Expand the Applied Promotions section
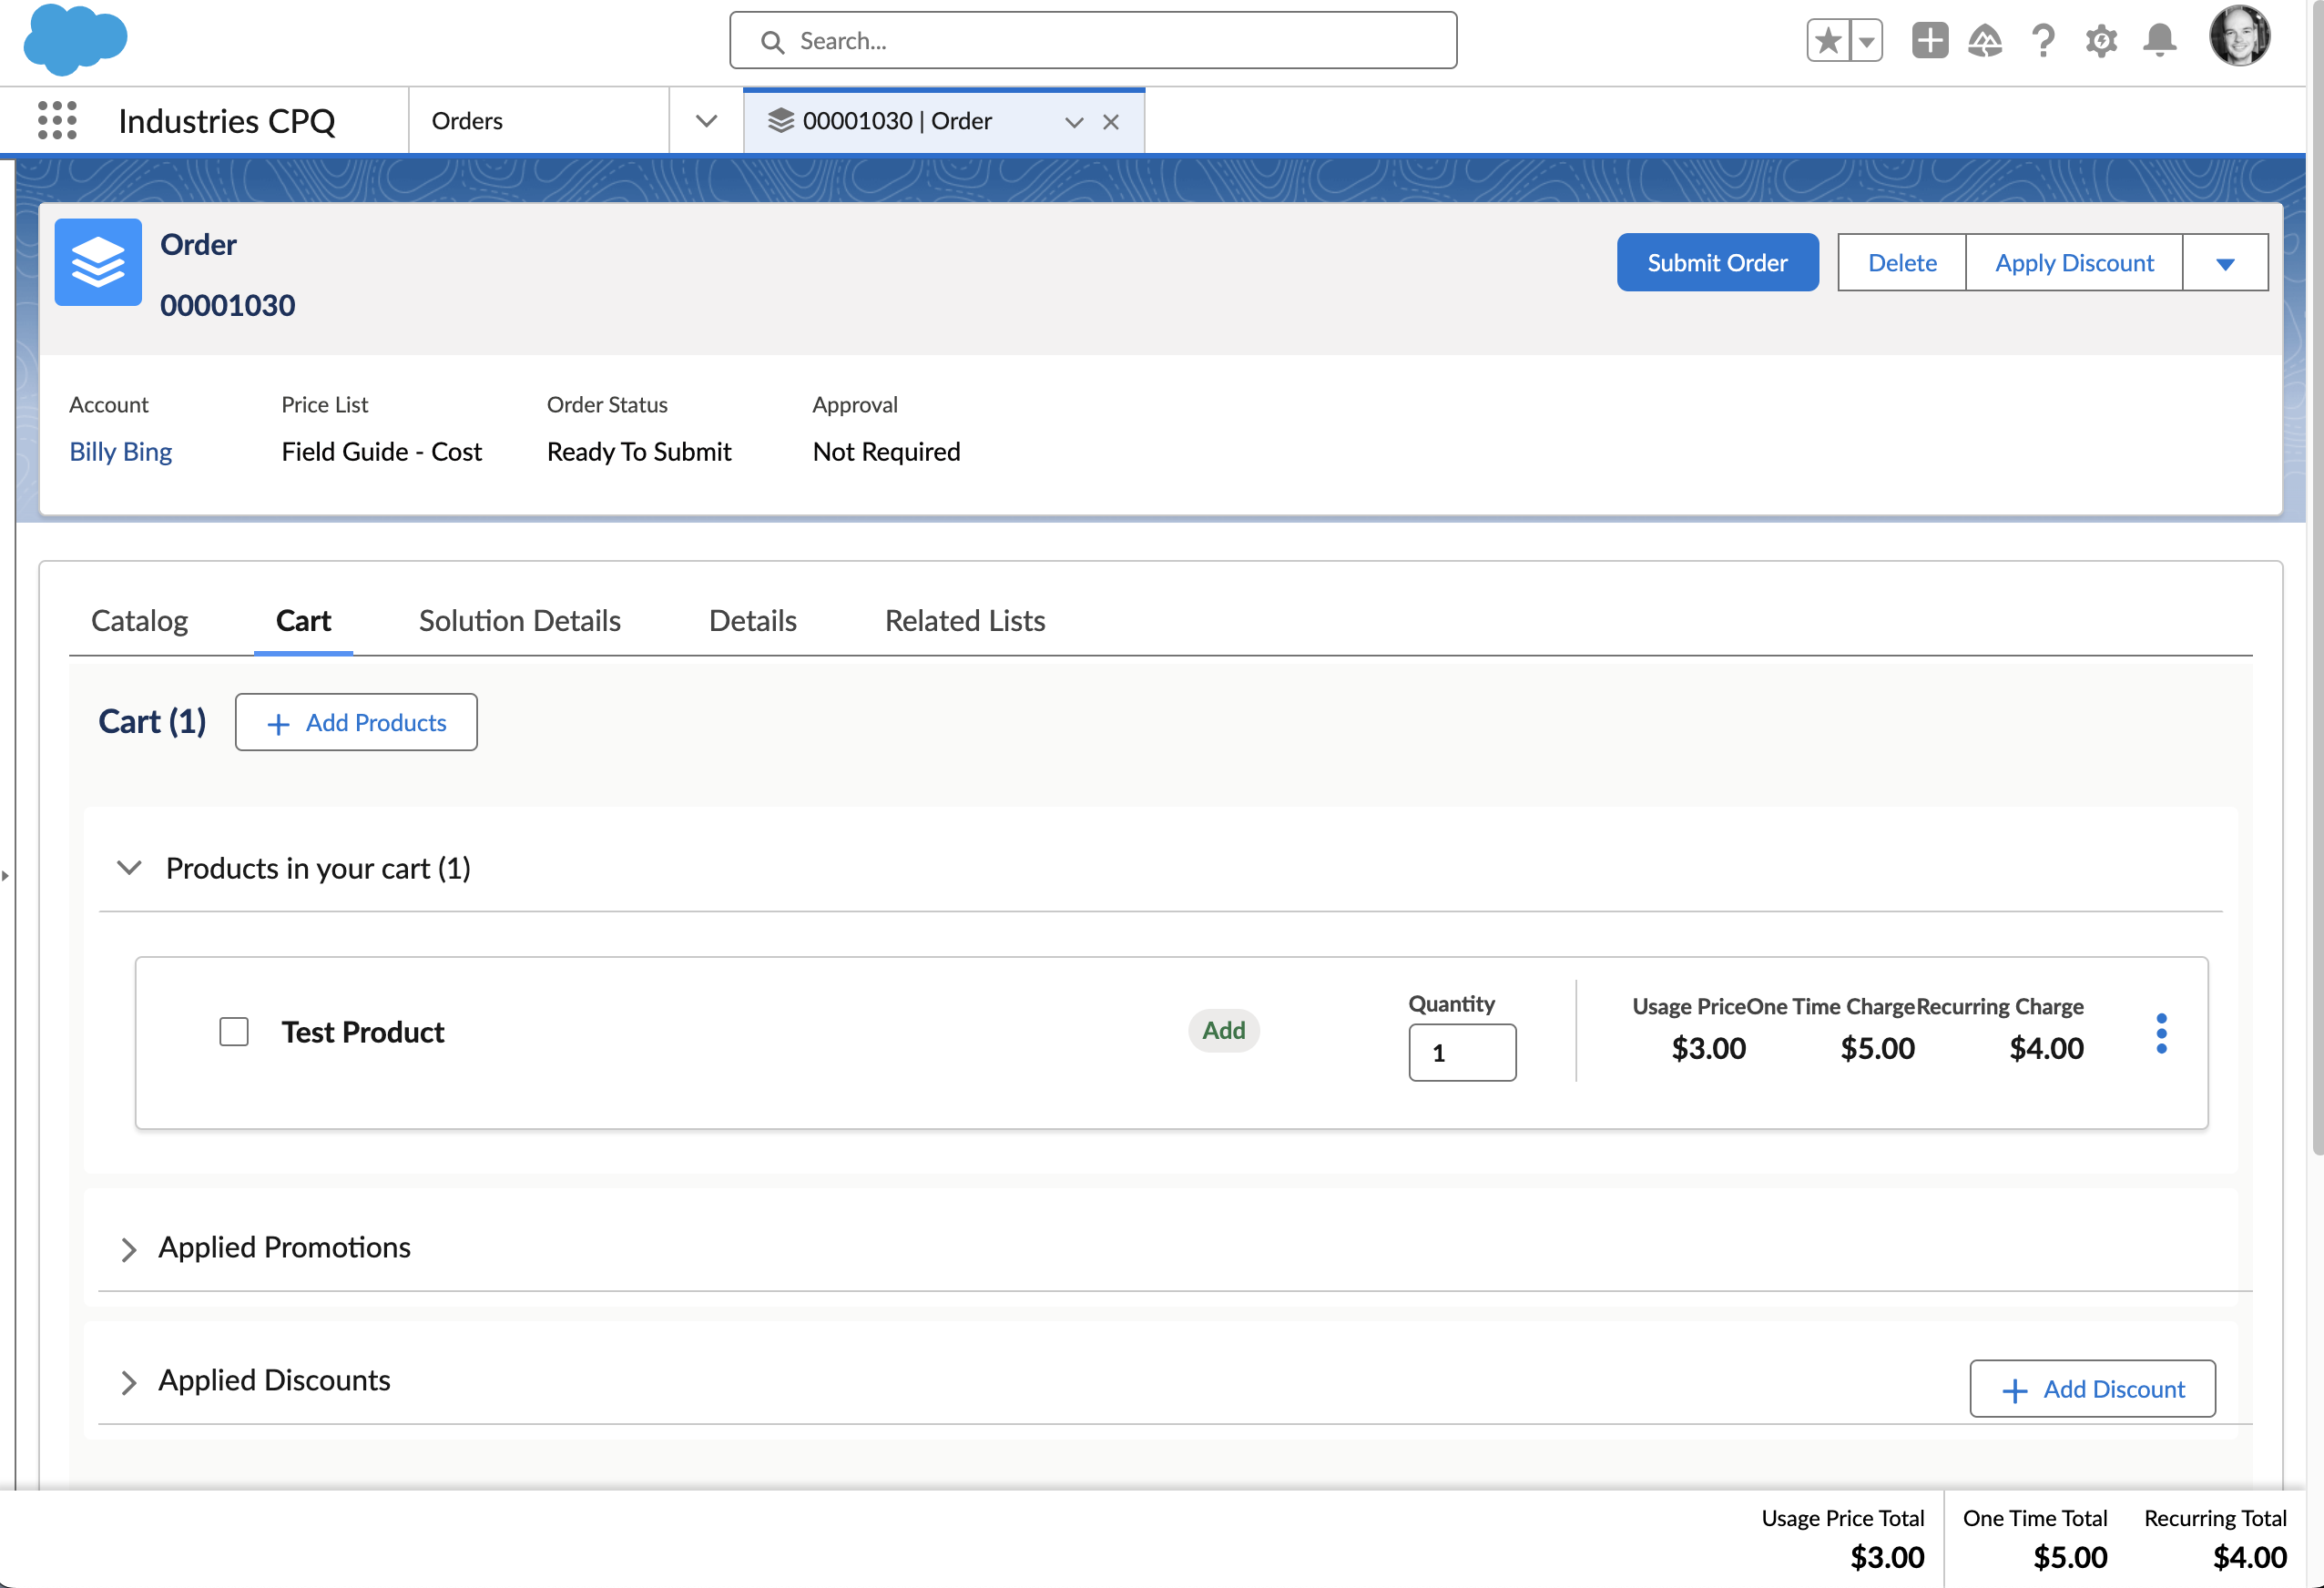Image resolution: width=2324 pixels, height=1588 pixels. coord(128,1248)
